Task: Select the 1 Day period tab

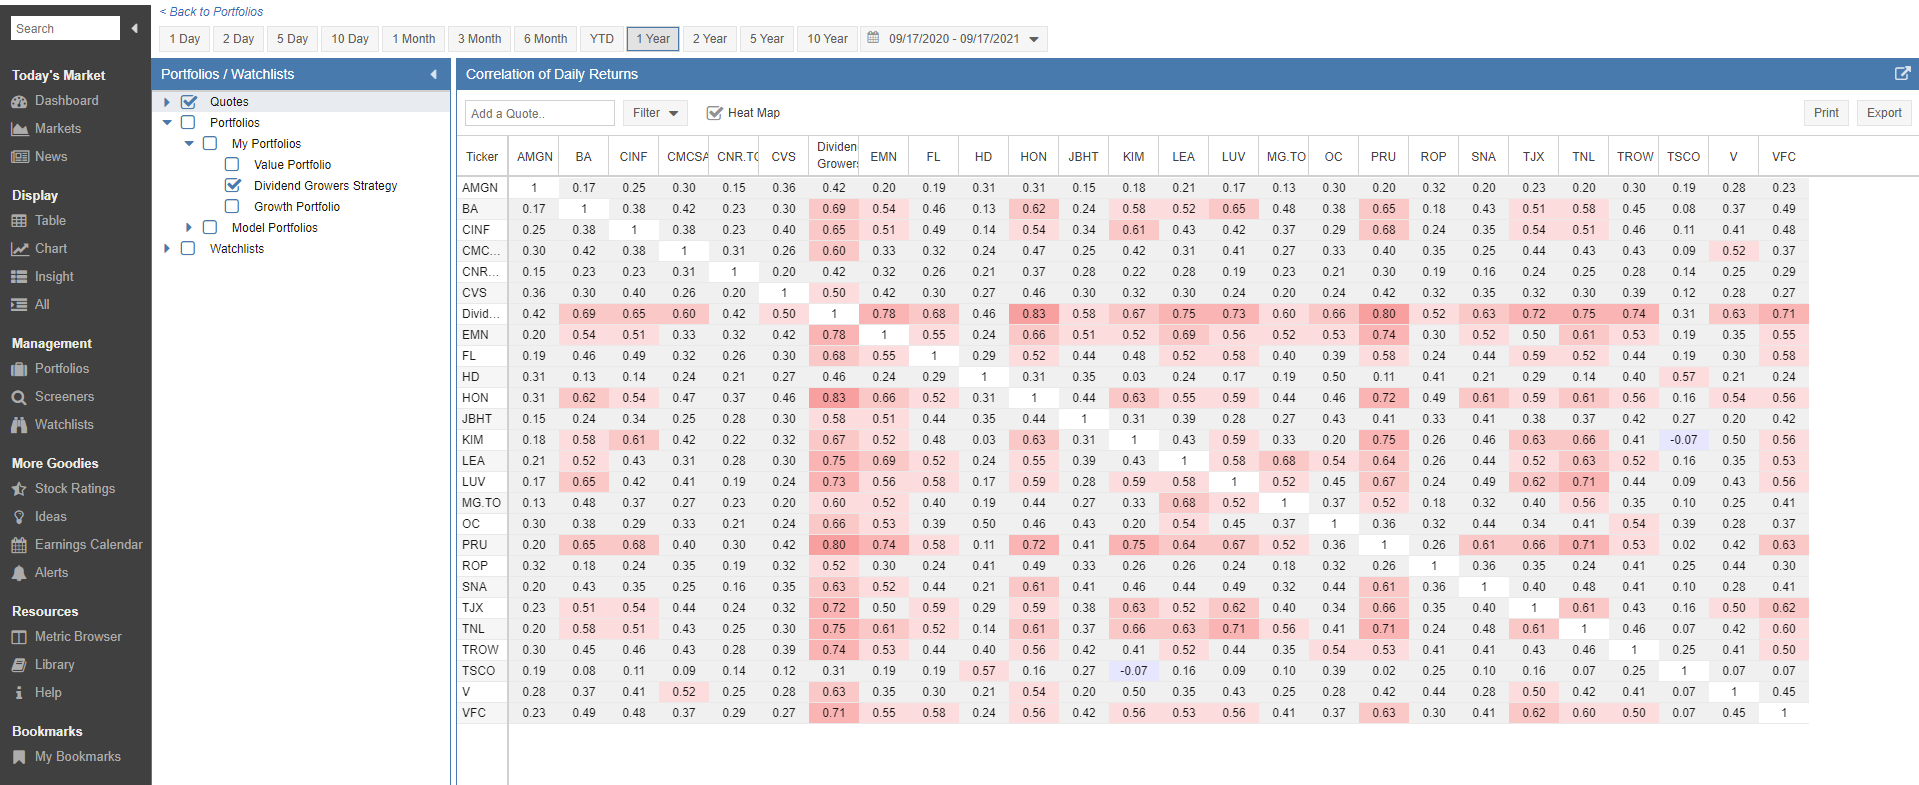Action: coord(185,39)
